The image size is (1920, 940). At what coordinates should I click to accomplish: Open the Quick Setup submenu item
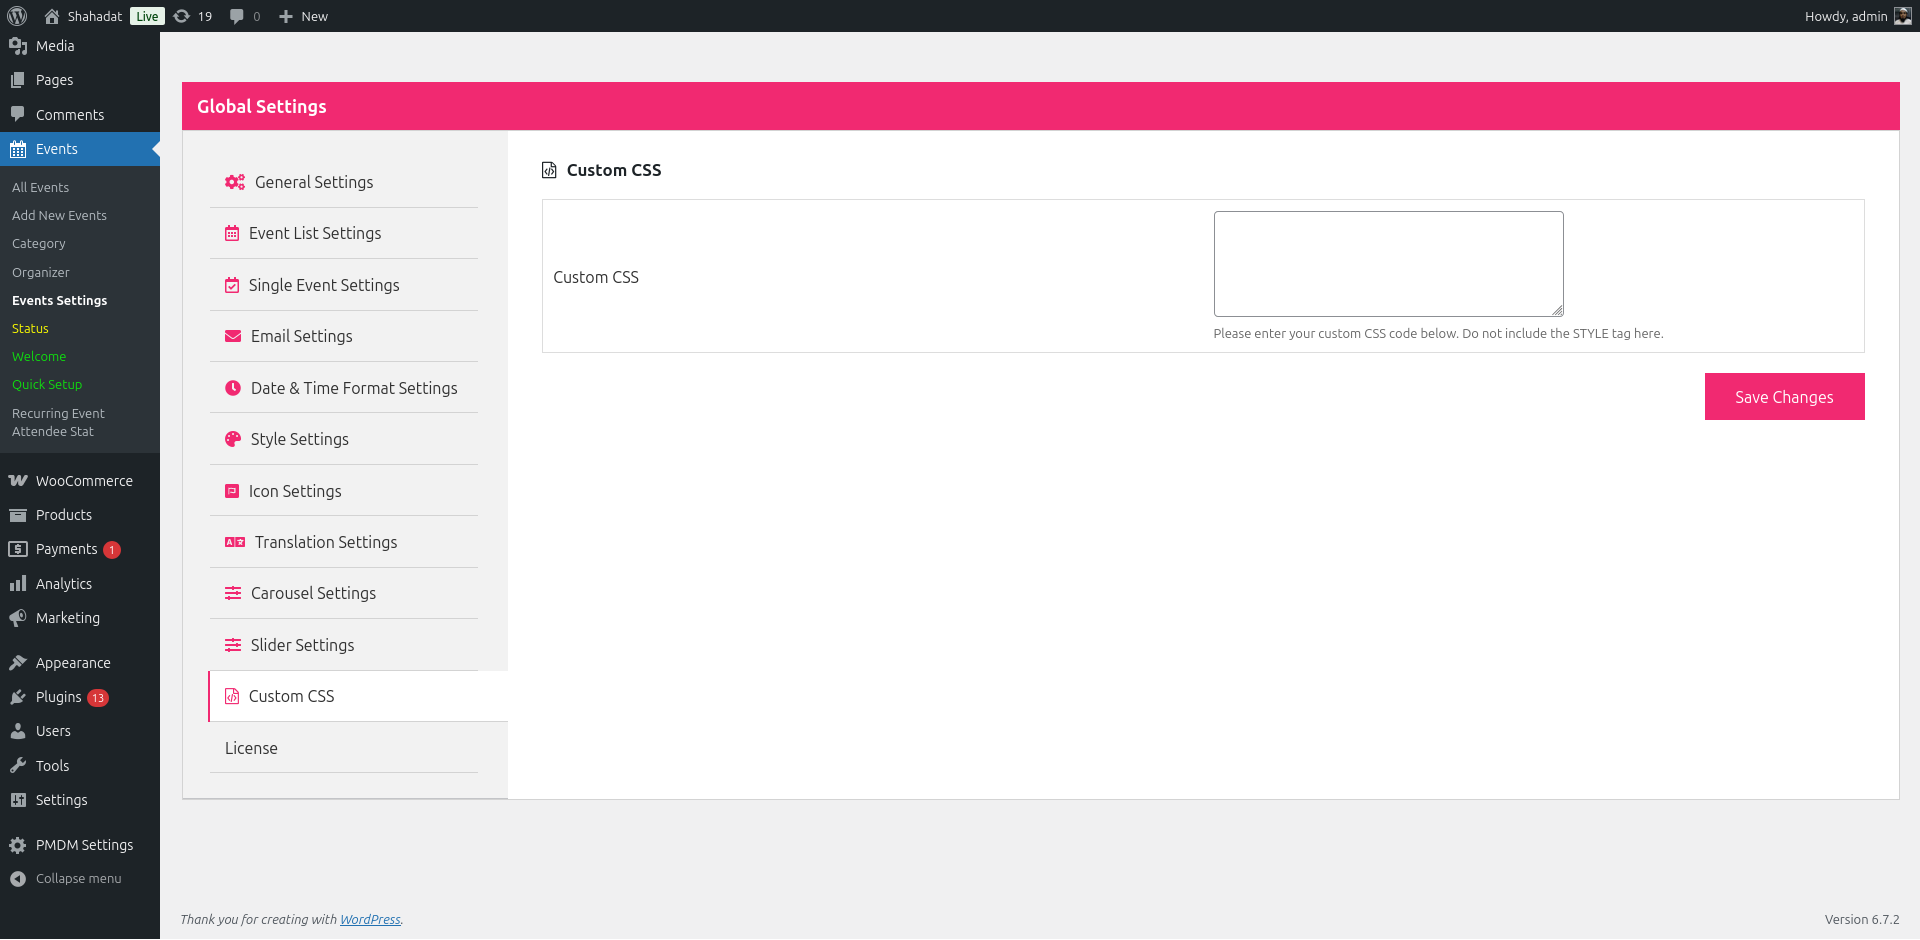pos(47,384)
